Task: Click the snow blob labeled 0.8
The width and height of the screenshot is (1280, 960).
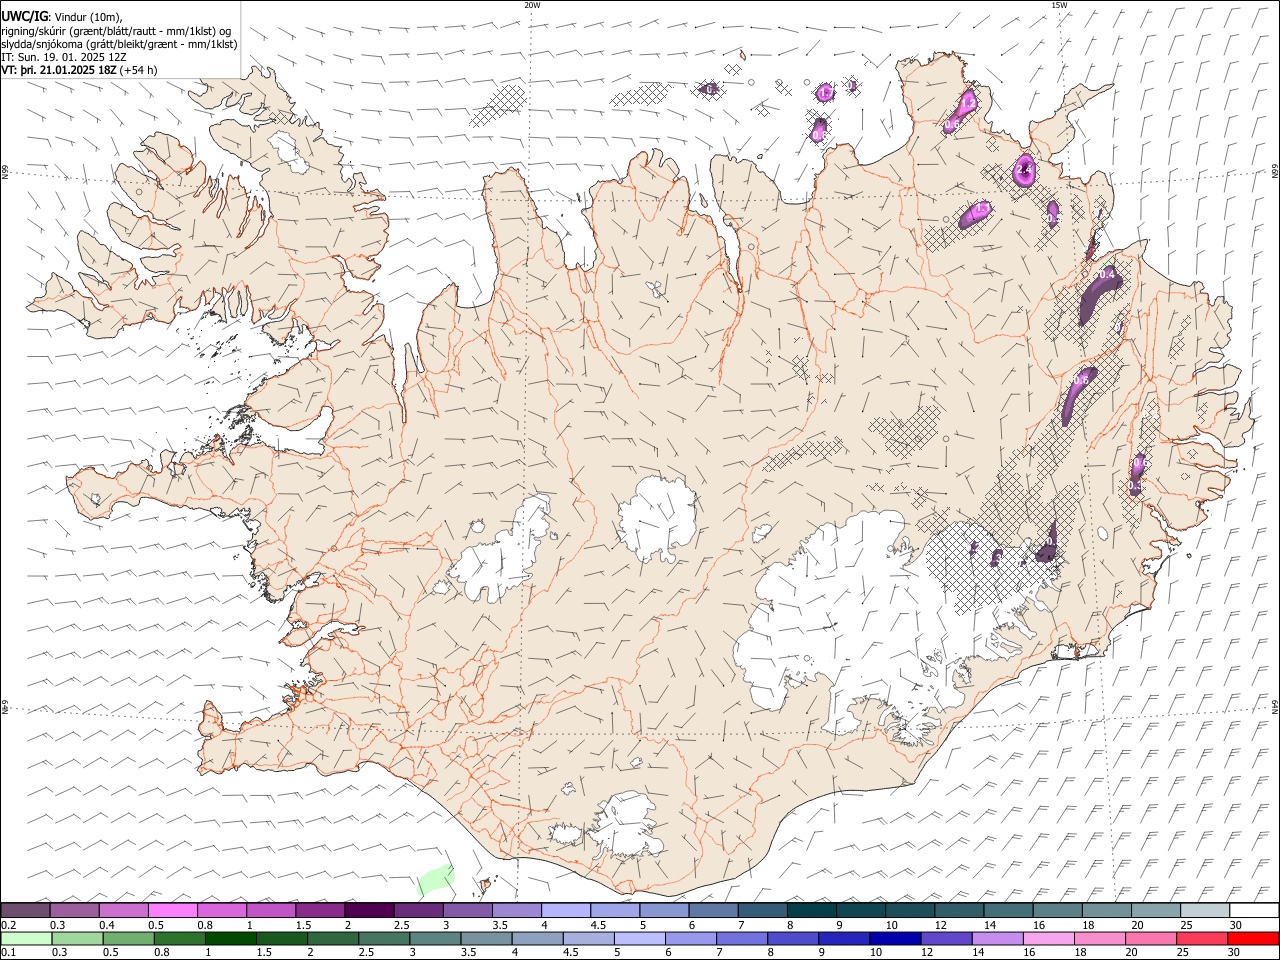Action: [819, 129]
